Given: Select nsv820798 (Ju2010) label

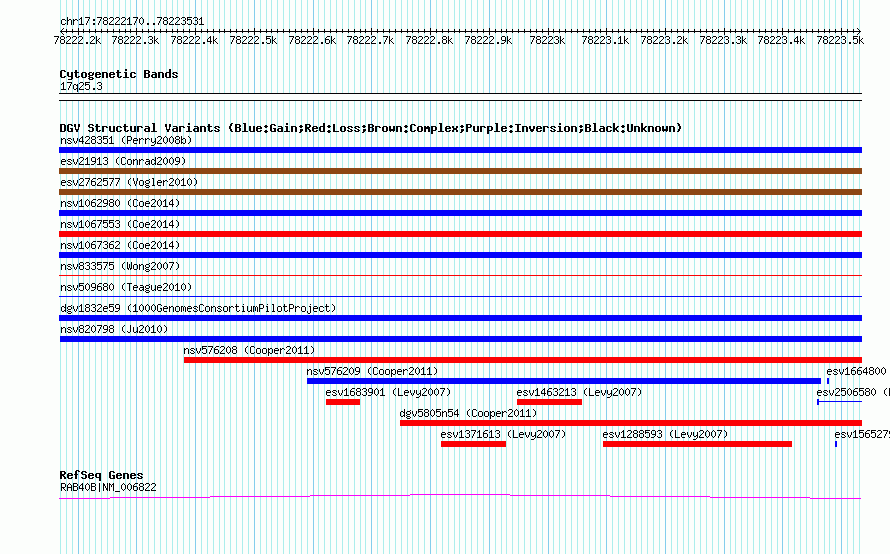Looking at the screenshot, I should tap(114, 329).
